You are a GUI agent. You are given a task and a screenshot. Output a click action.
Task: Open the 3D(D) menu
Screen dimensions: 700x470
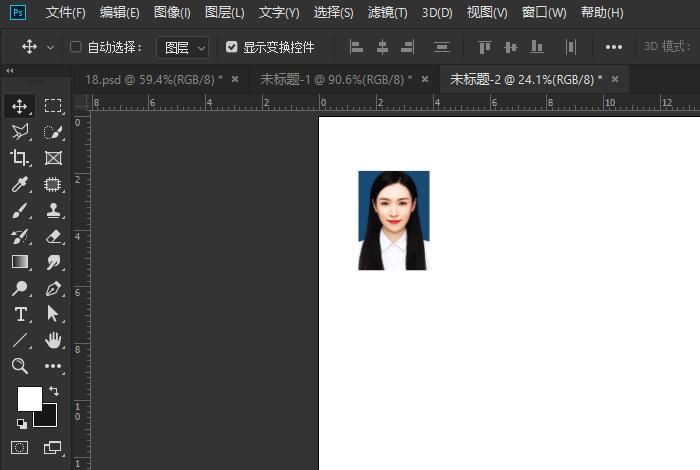(437, 12)
